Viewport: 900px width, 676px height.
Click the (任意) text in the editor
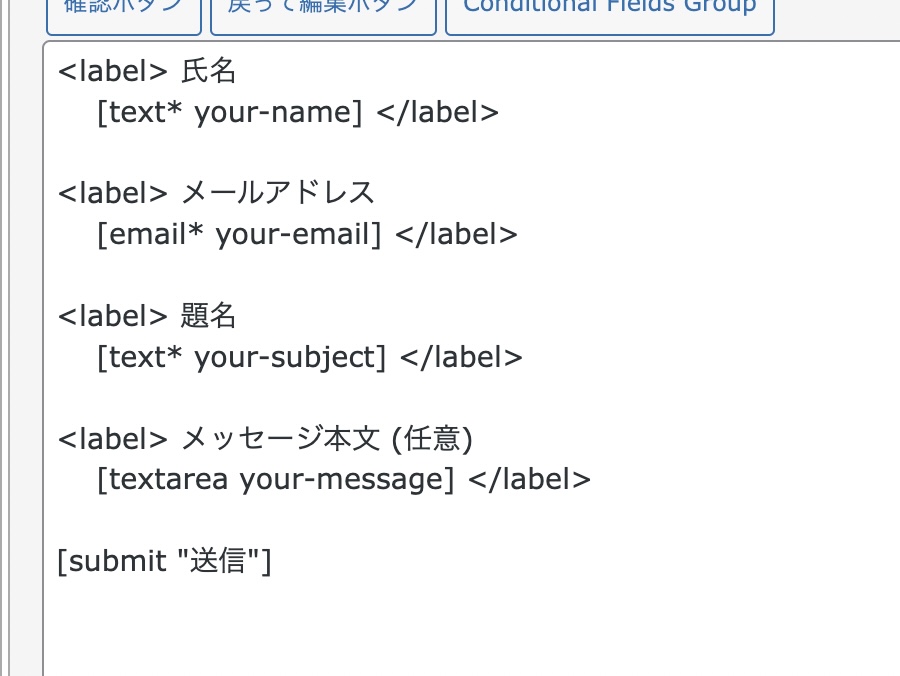click(x=432, y=438)
